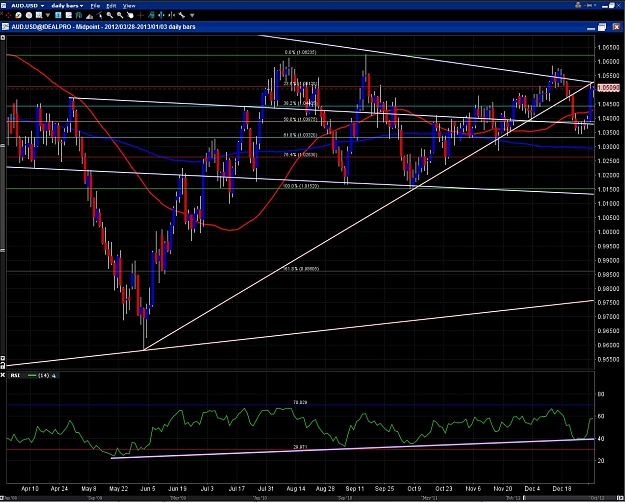Viewport: 625px width, 503px height.
Task: Minimize the inner chart window
Action: 591,29
